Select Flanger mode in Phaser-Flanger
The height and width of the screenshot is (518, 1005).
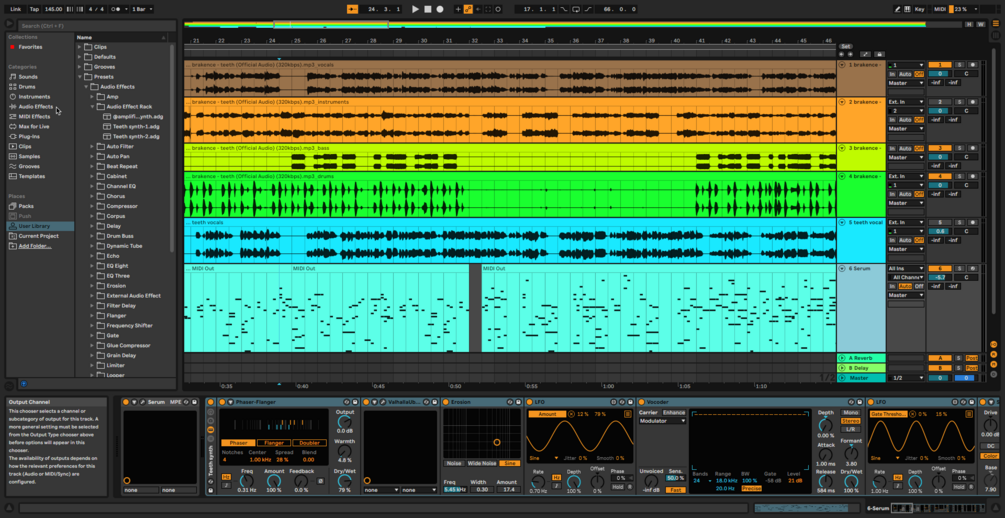pyautogui.click(x=274, y=443)
